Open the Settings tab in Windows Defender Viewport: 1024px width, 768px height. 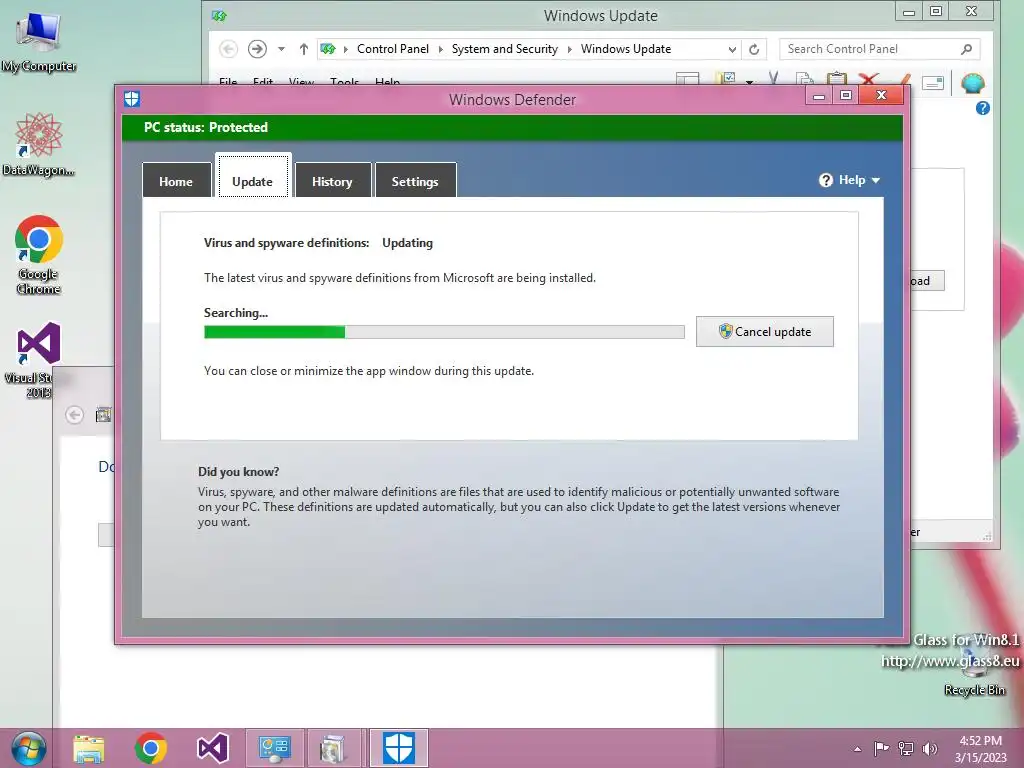point(415,181)
